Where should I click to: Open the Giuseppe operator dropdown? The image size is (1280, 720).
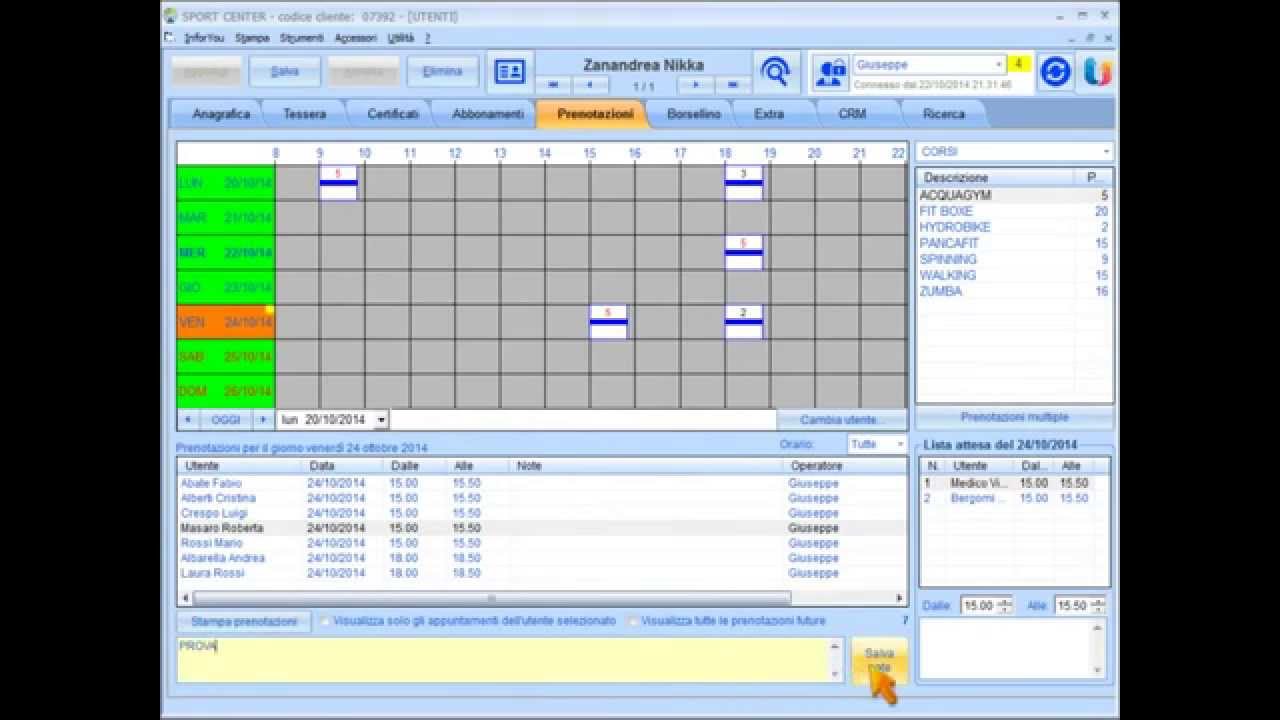coord(998,64)
